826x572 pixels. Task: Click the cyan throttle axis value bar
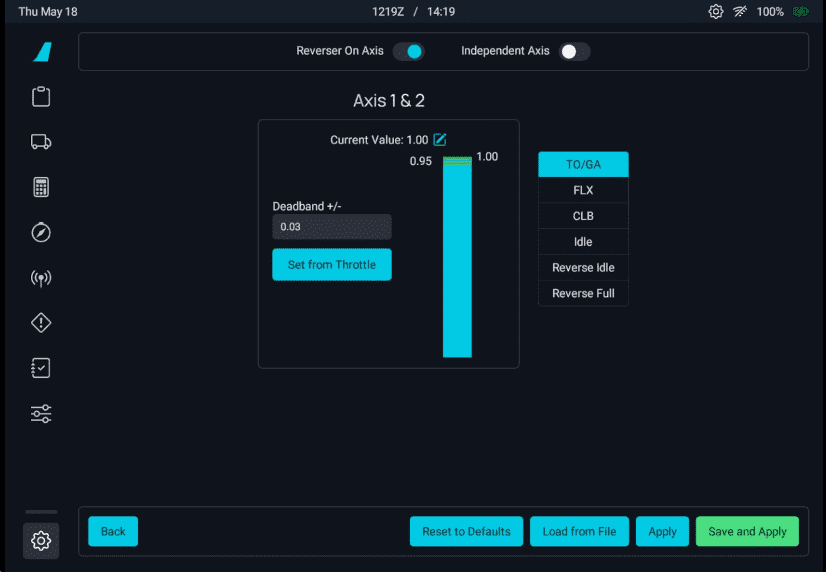click(x=457, y=260)
